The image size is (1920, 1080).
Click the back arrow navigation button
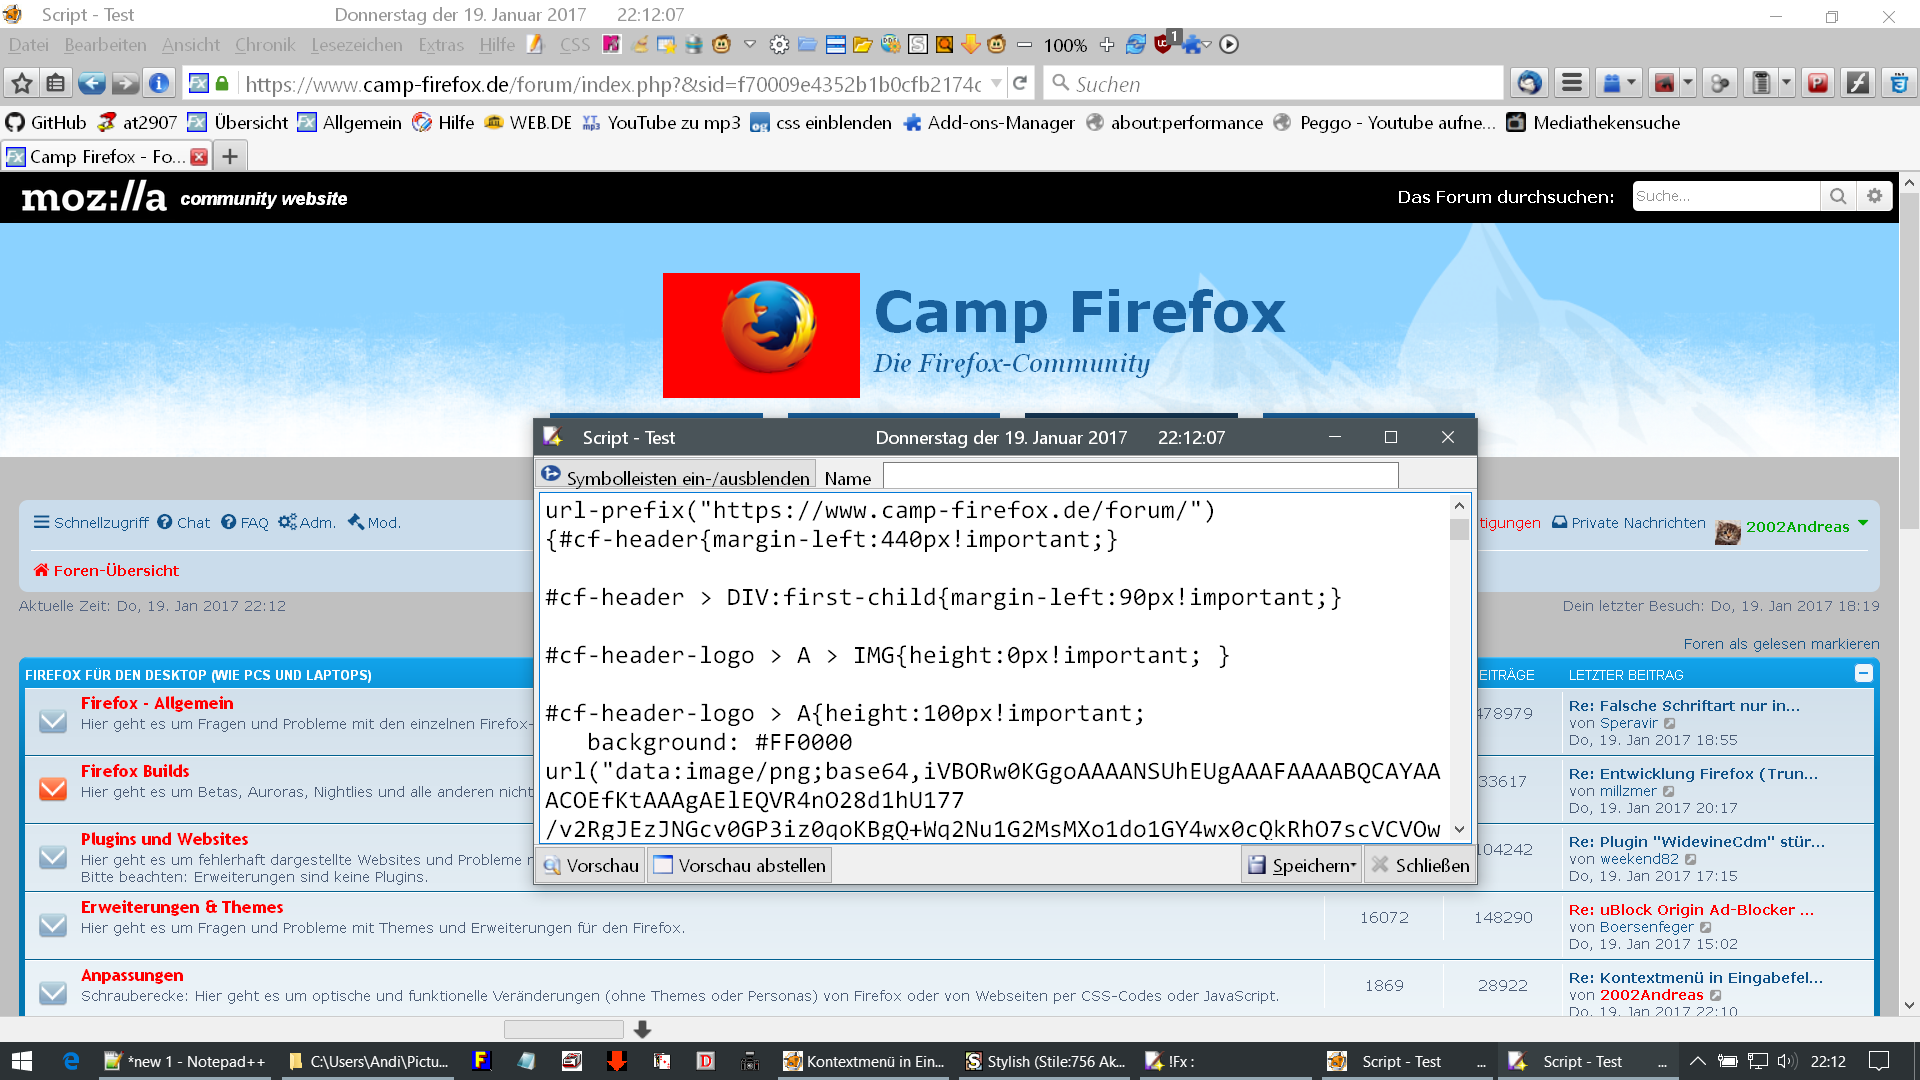pos(91,84)
